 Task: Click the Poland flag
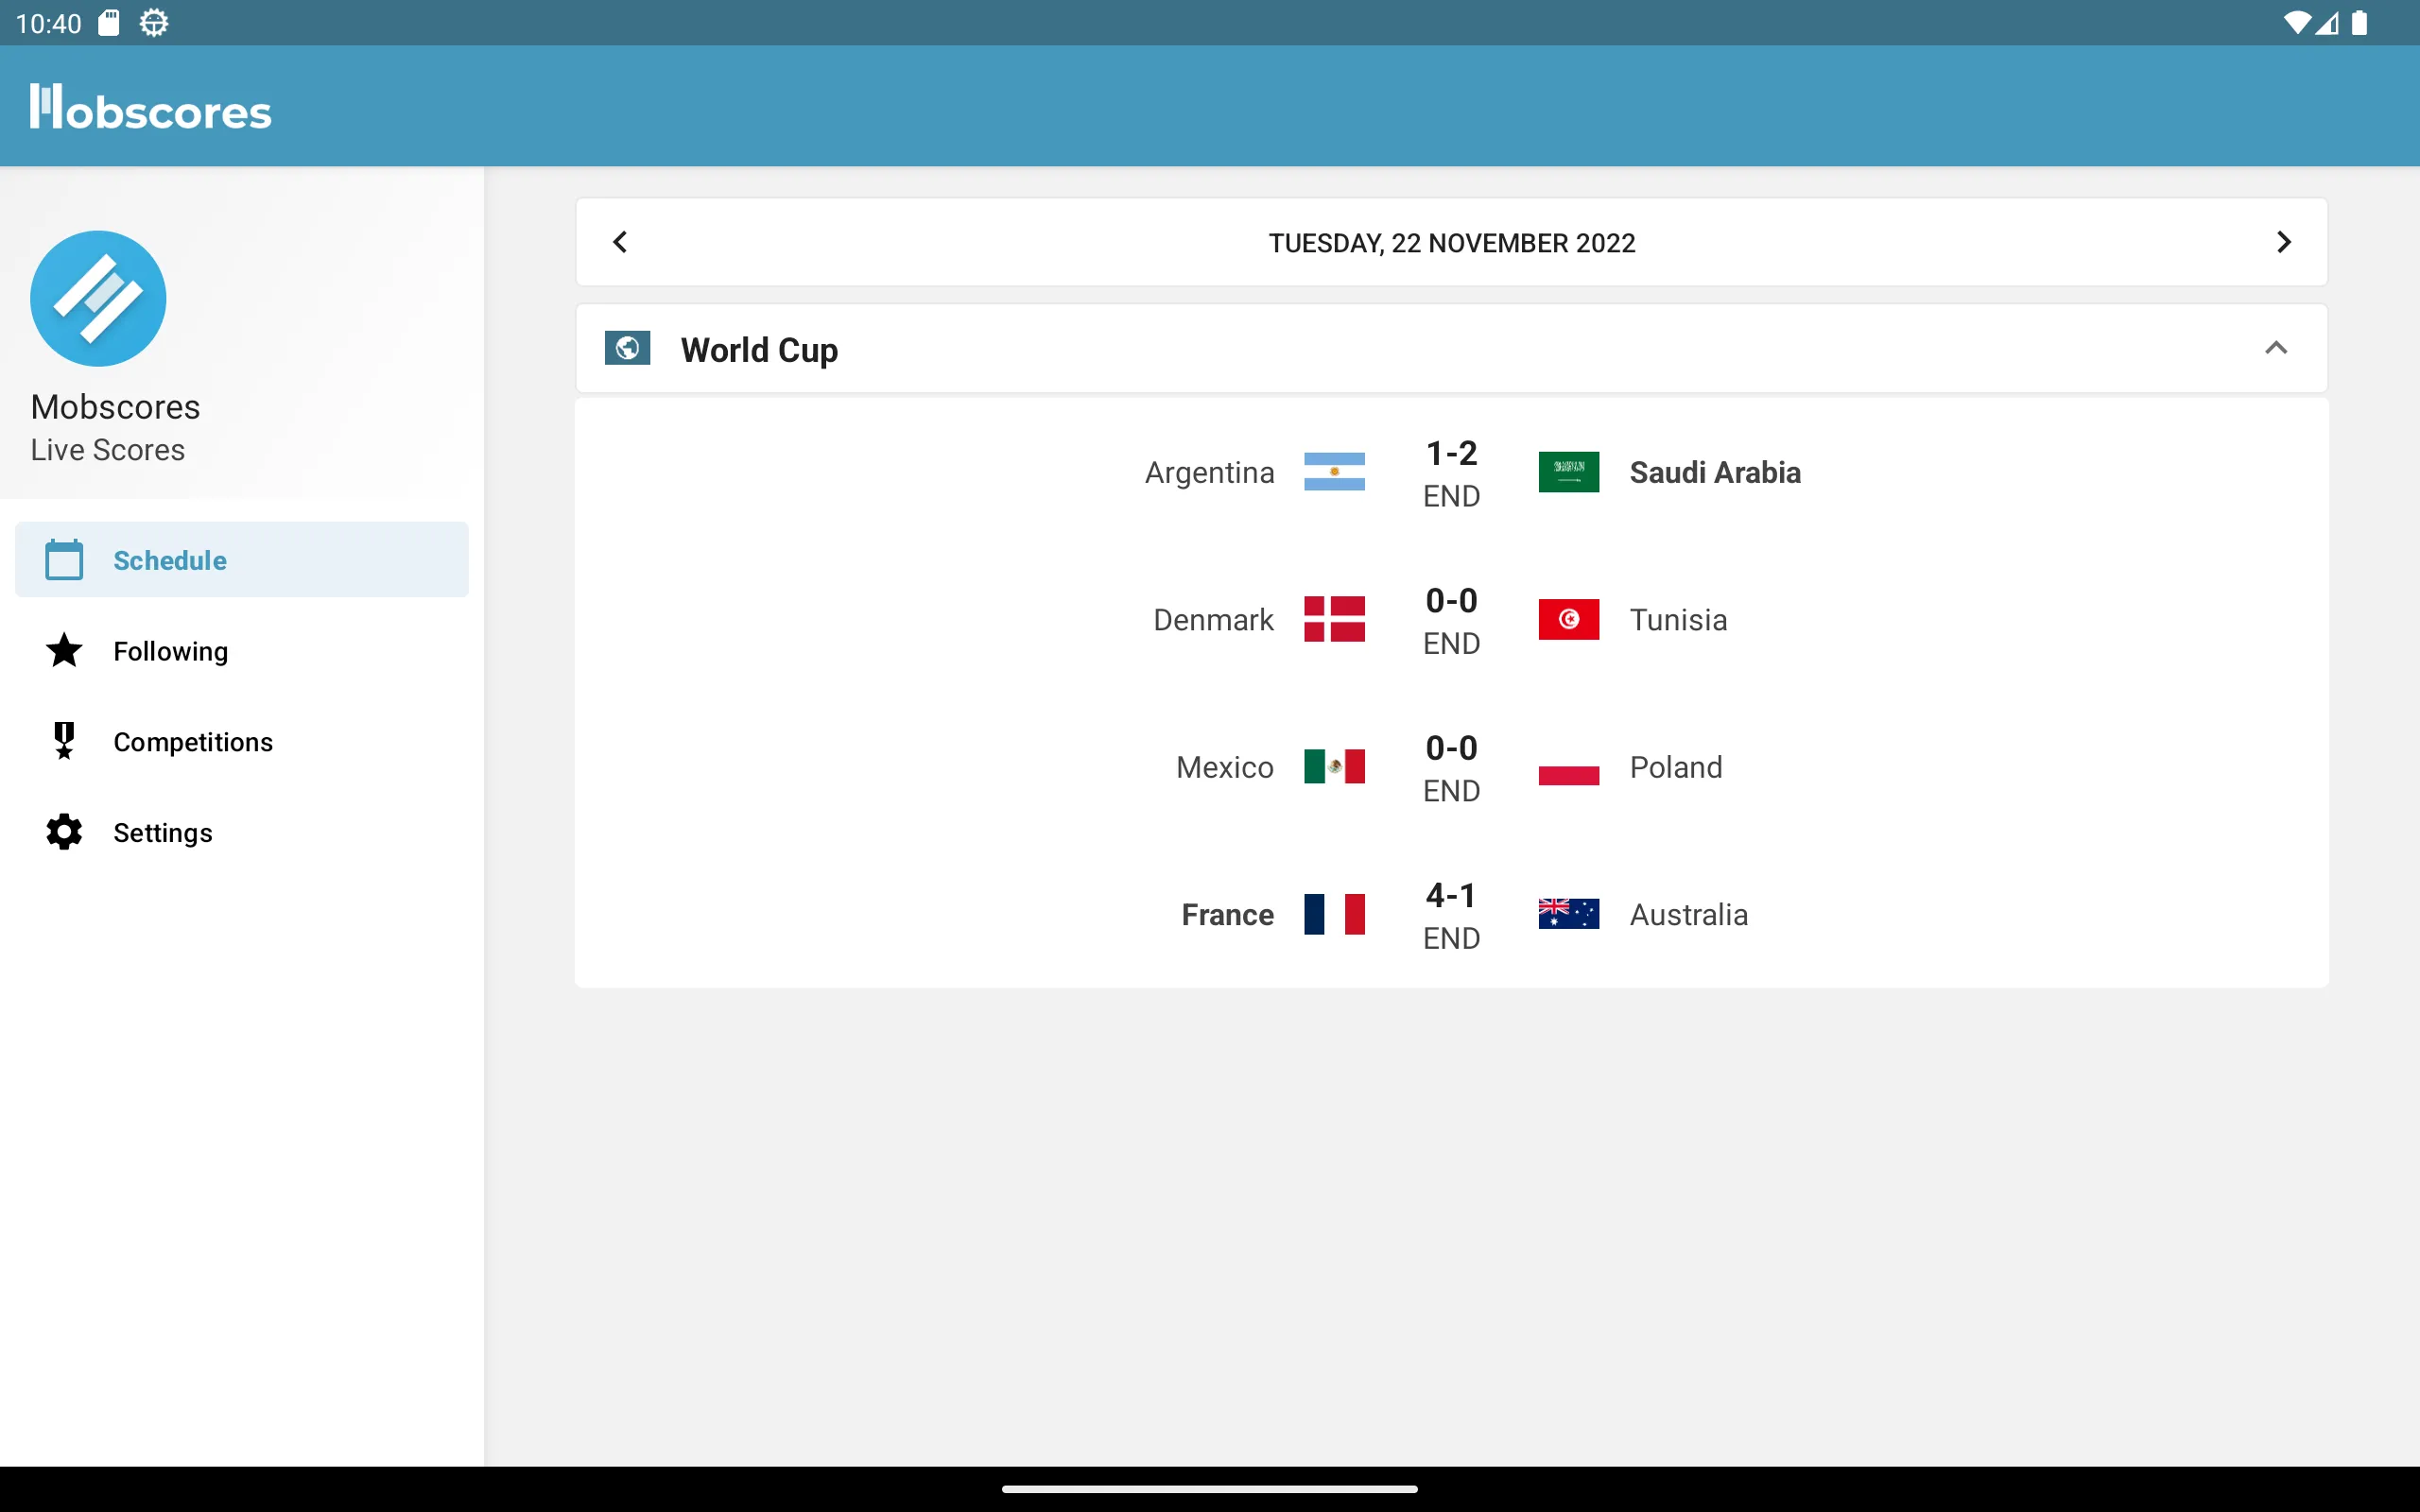tap(1568, 766)
